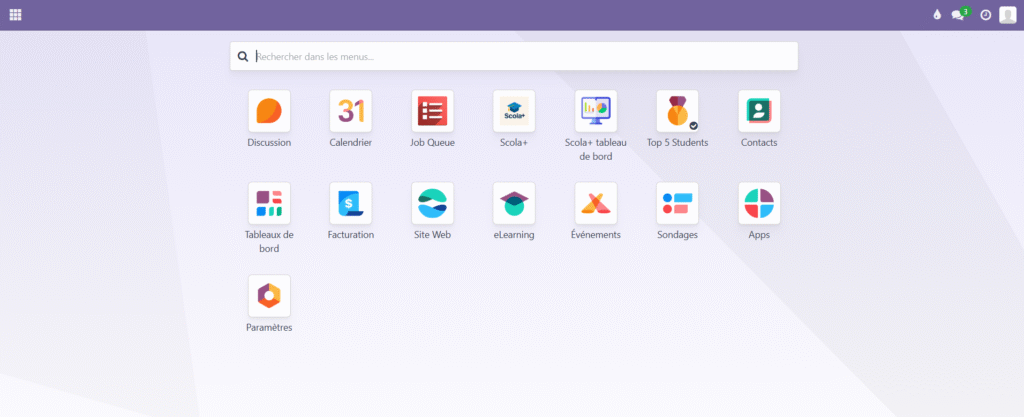Click the menu search field
Viewport: 1024px width, 417px height.
click(520, 57)
